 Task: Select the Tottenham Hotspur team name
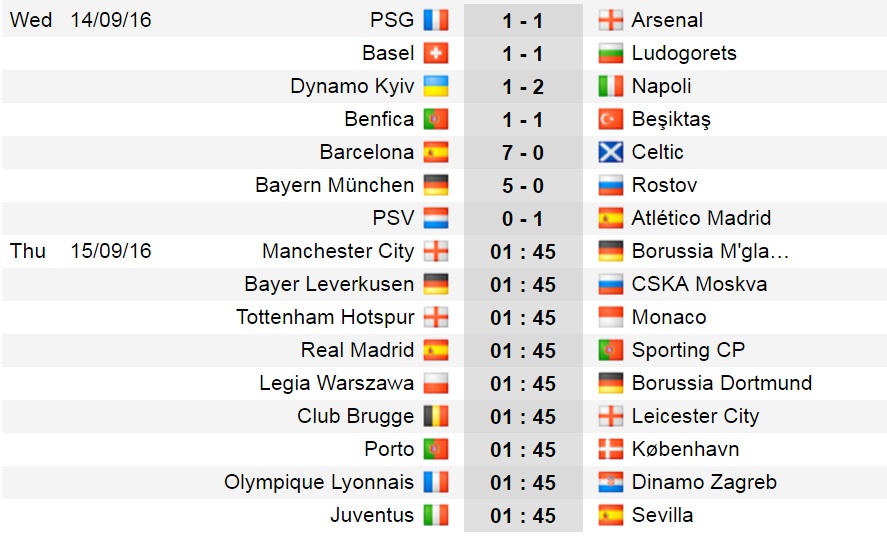tap(325, 317)
